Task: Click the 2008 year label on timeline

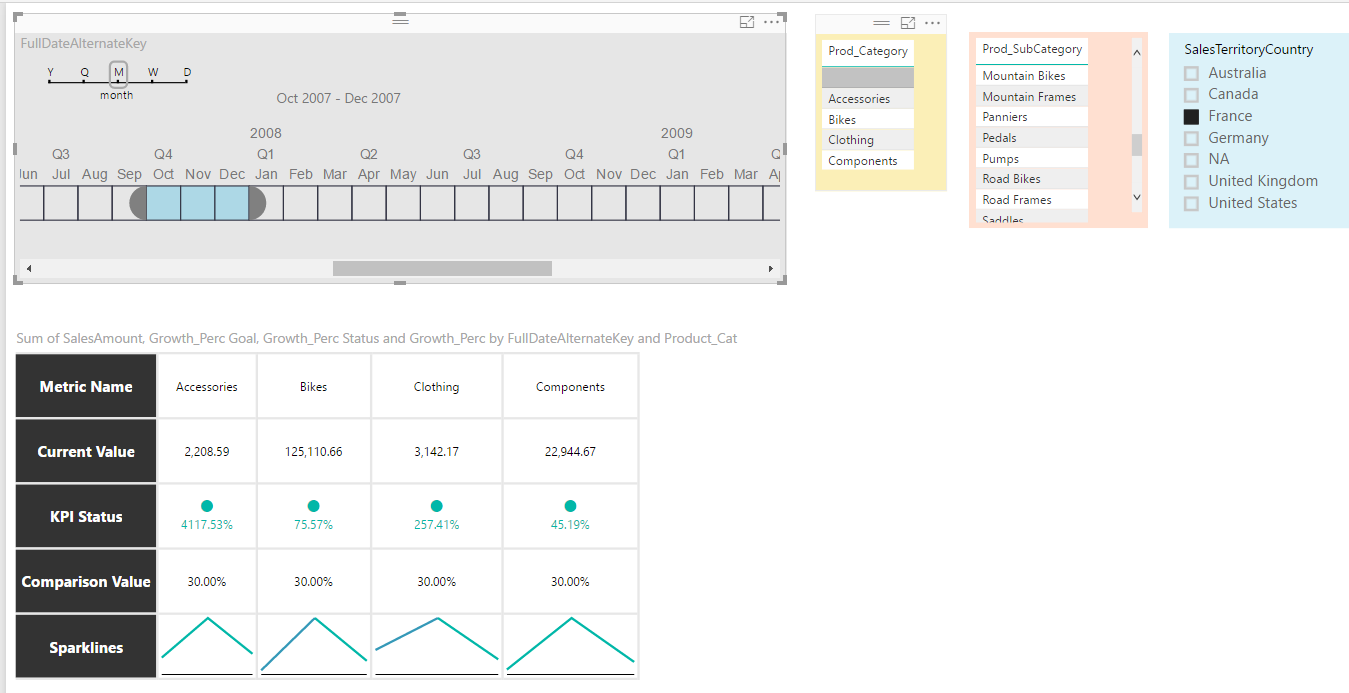Action: click(266, 133)
